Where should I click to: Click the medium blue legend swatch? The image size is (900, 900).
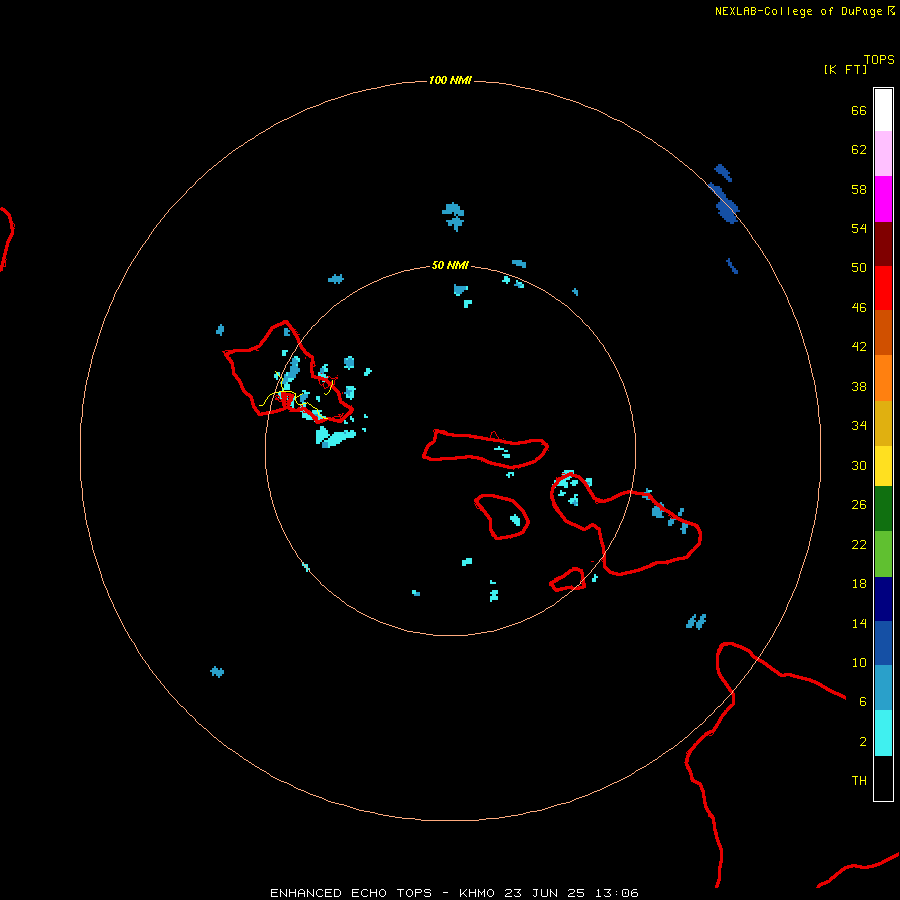(x=883, y=643)
